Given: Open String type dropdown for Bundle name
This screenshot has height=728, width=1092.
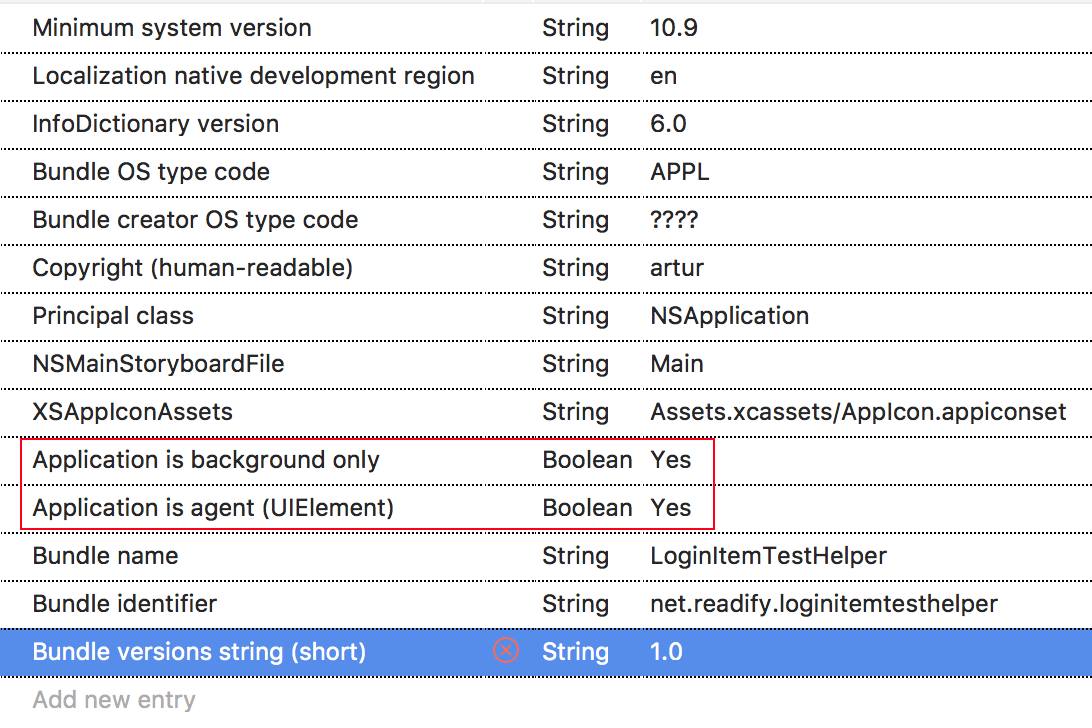Looking at the screenshot, I should point(575,556).
